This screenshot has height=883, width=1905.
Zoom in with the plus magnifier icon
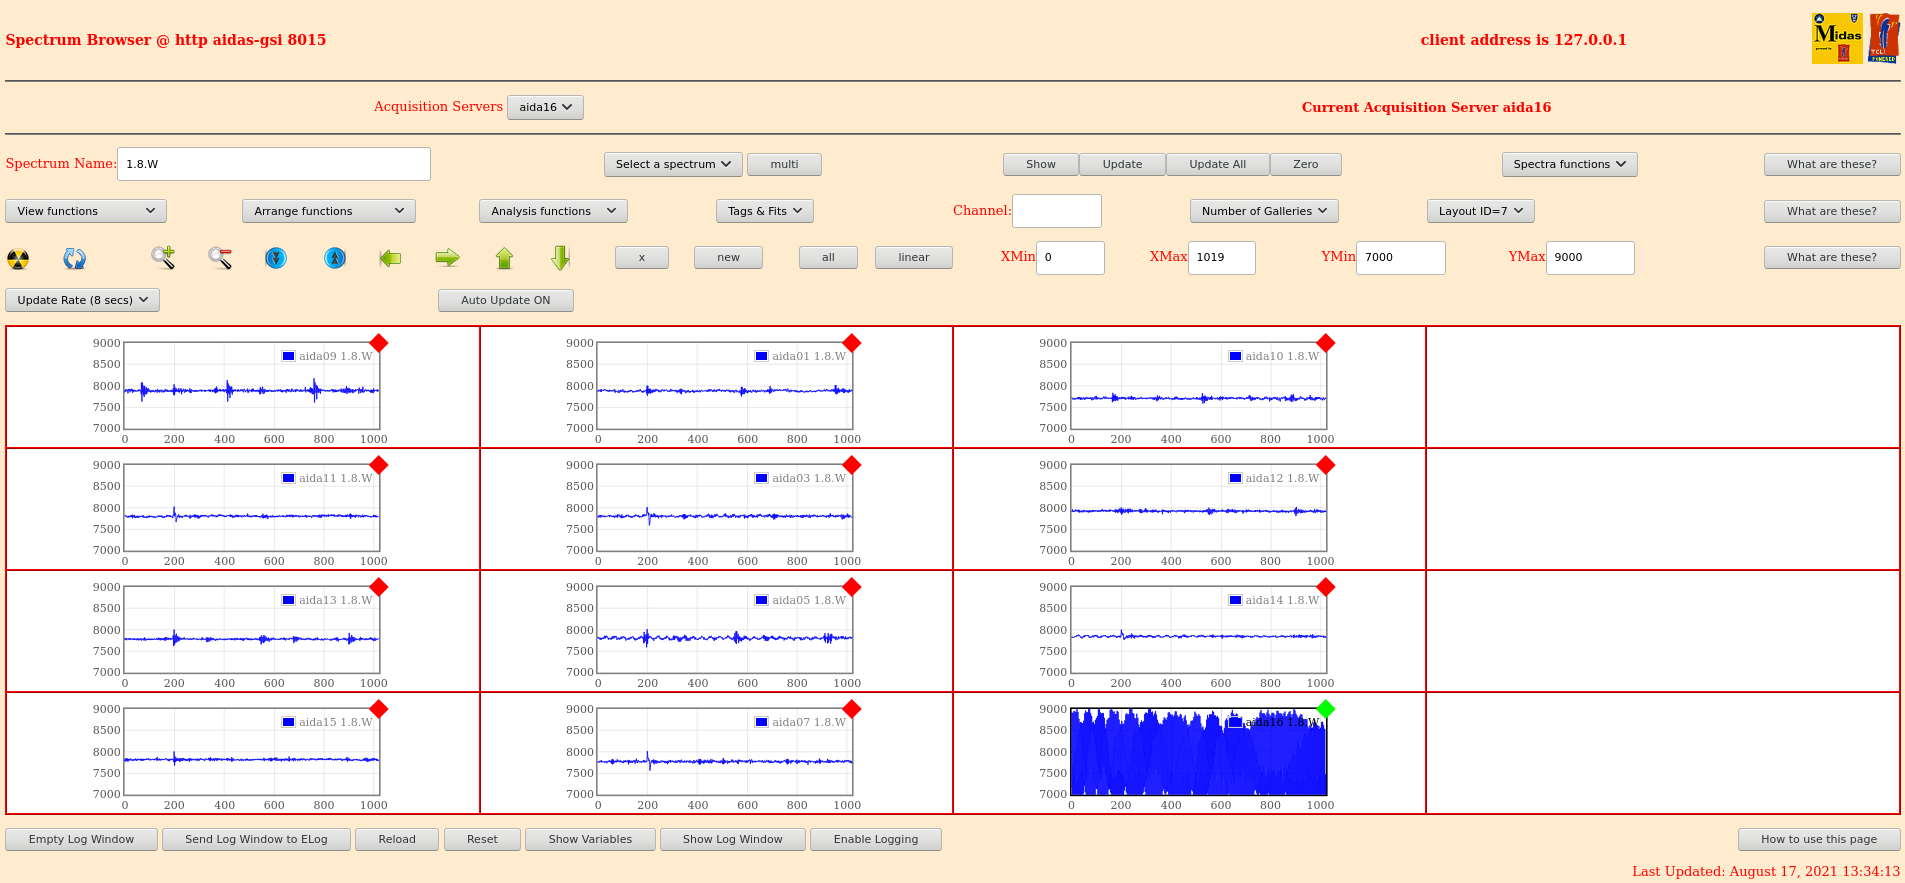(163, 258)
